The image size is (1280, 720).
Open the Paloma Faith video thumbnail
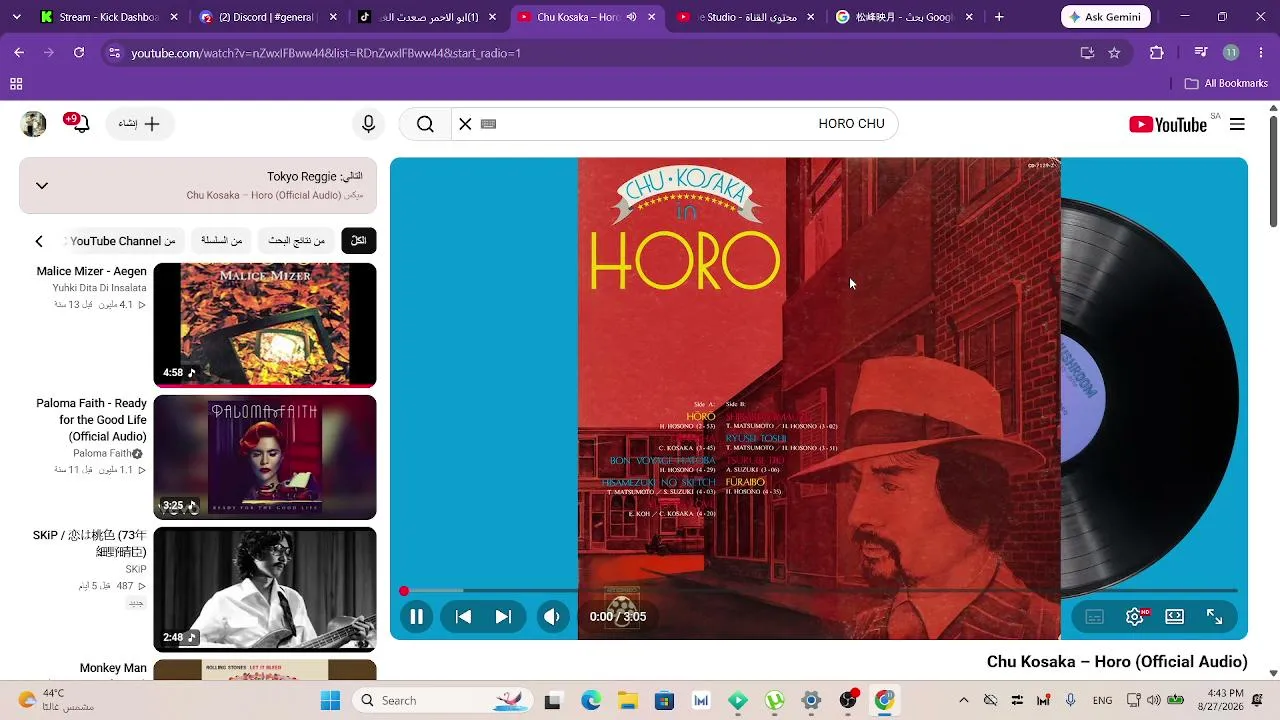[x=265, y=457]
